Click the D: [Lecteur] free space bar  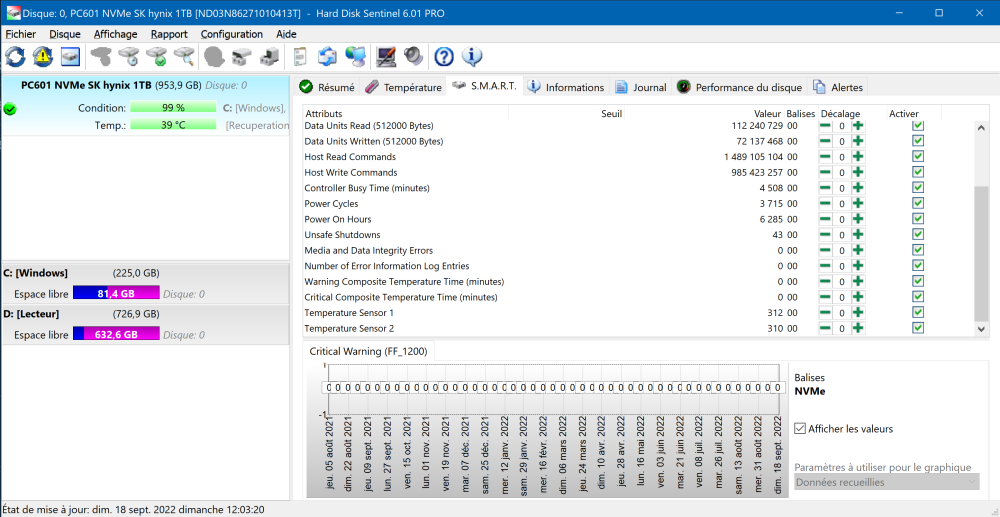coord(116,335)
